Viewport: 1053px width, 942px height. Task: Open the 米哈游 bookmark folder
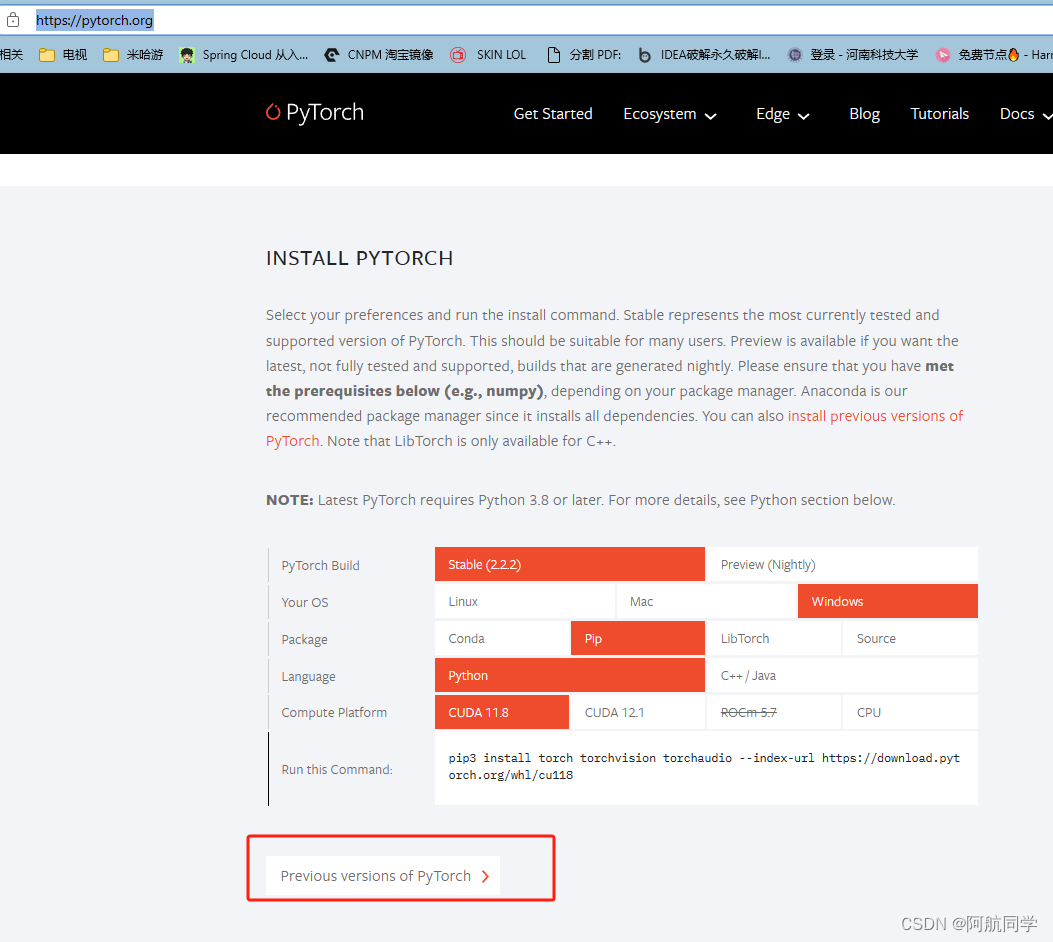pyautogui.click(x=133, y=54)
